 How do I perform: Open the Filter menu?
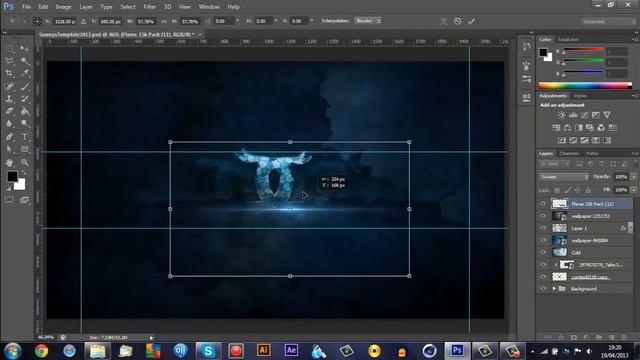[x=149, y=7]
